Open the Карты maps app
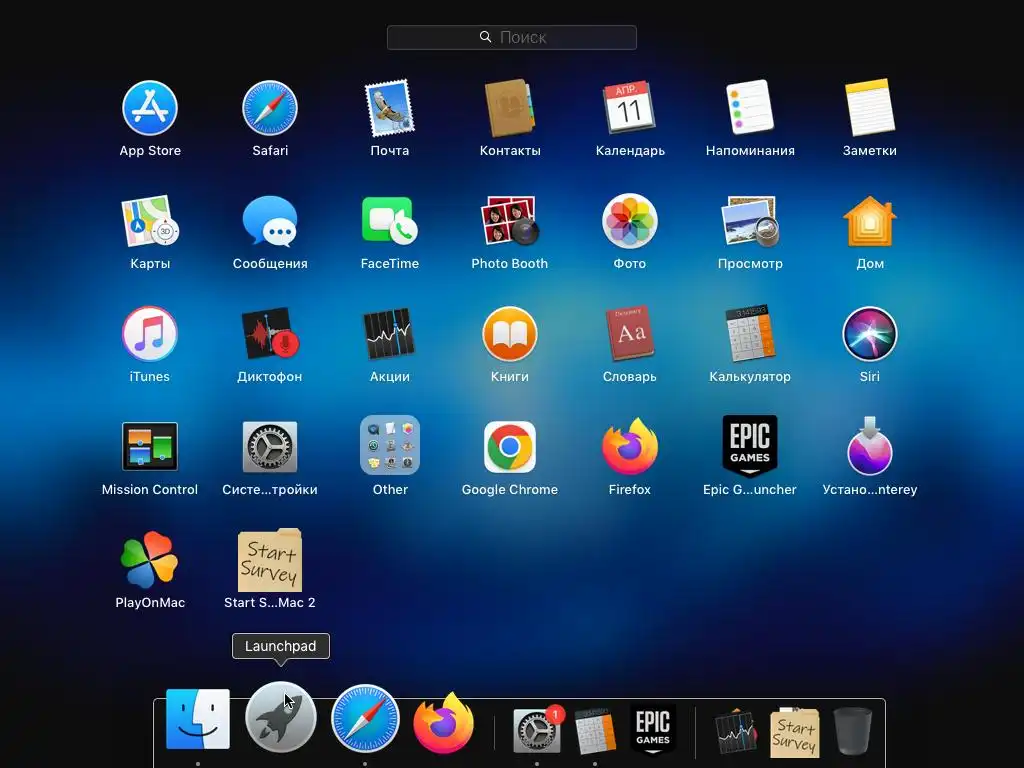Viewport: 1024px width, 768px height. (x=150, y=221)
